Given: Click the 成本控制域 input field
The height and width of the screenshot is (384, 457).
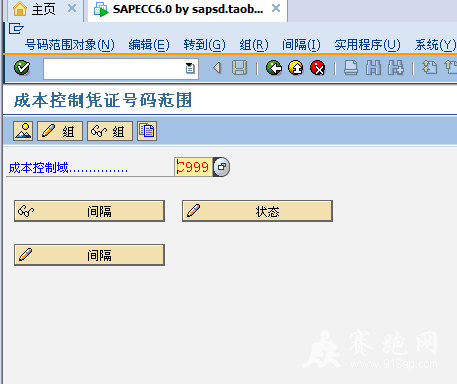Looking at the screenshot, I should [194, 167].
